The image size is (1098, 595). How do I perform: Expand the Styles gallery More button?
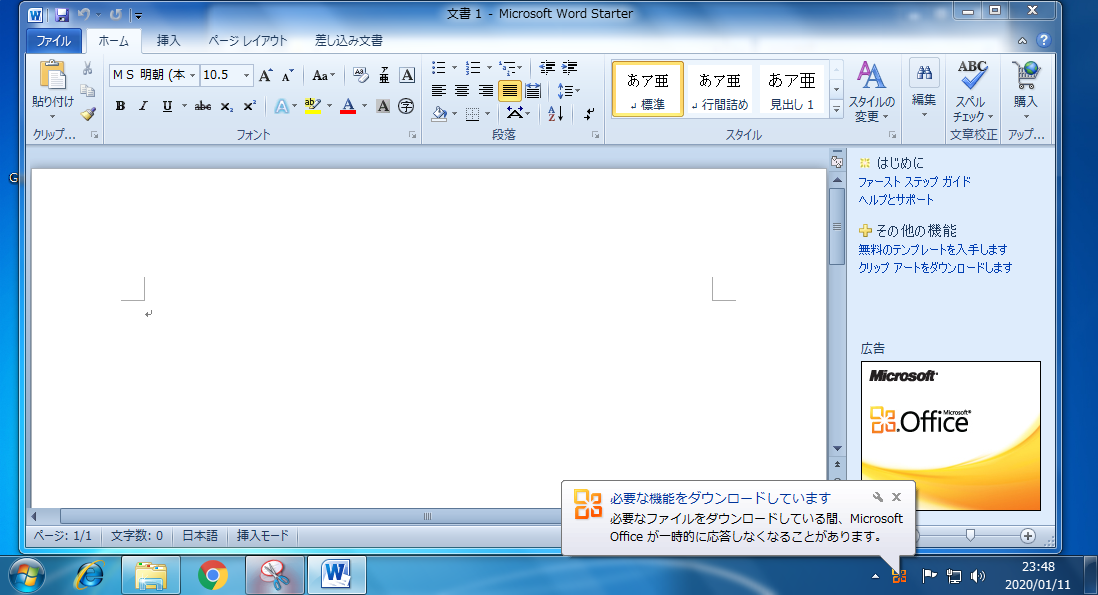836,109
